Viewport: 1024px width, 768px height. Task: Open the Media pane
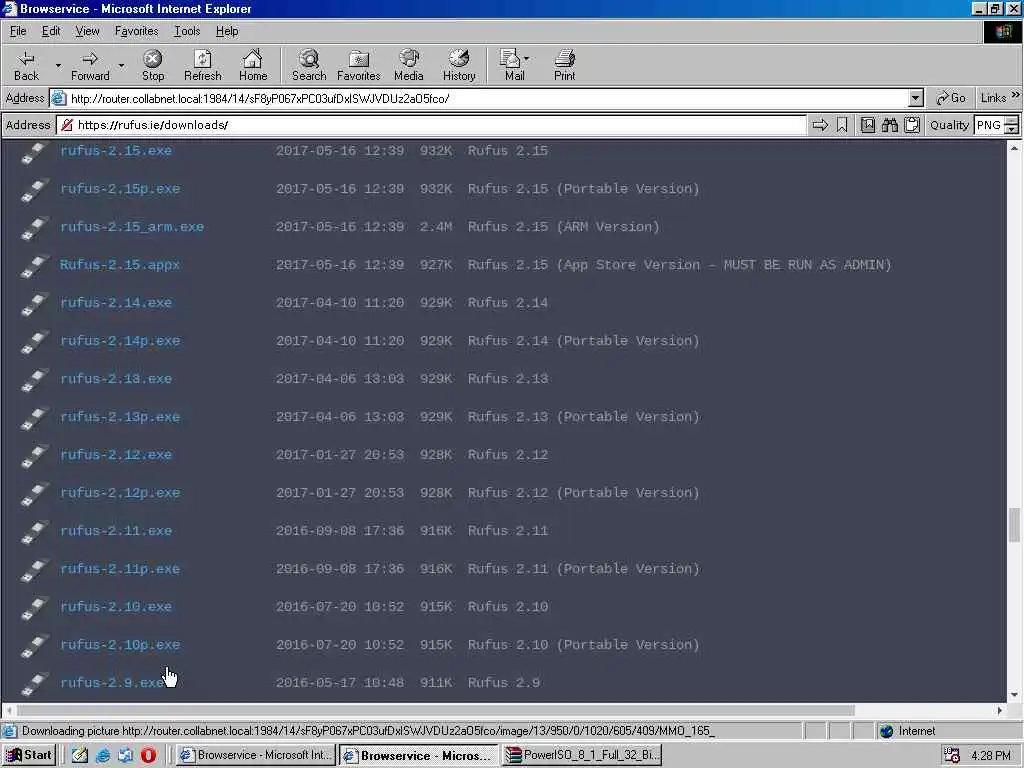pos(409,65)
